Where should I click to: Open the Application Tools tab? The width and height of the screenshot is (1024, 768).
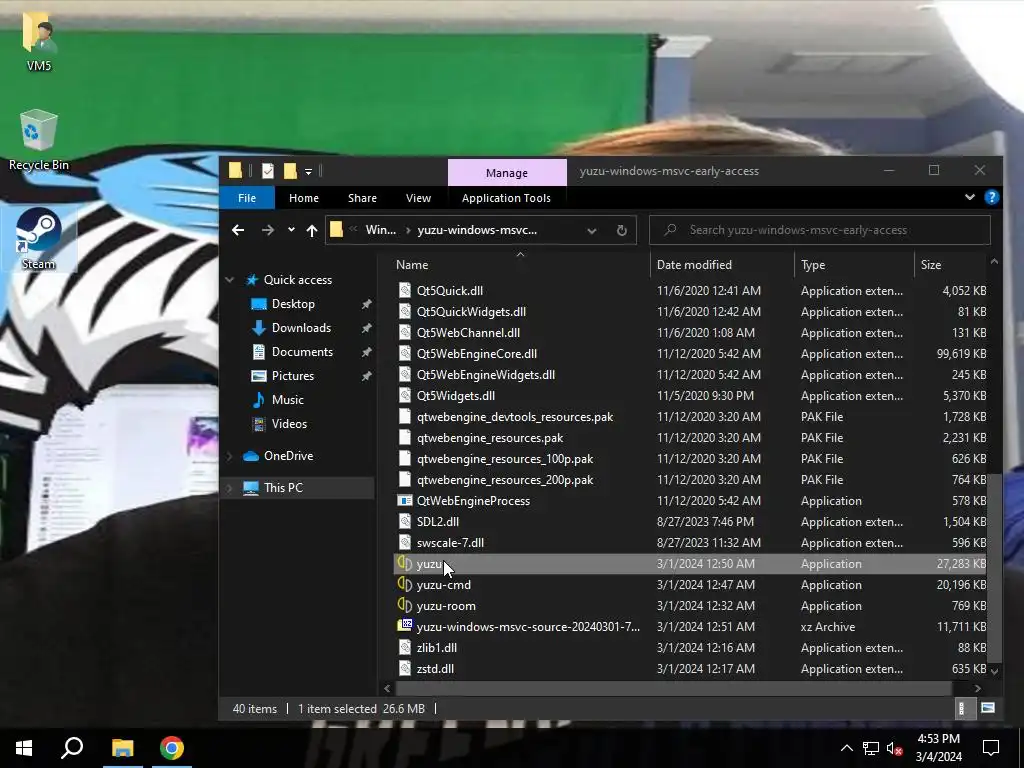[506, 198]
